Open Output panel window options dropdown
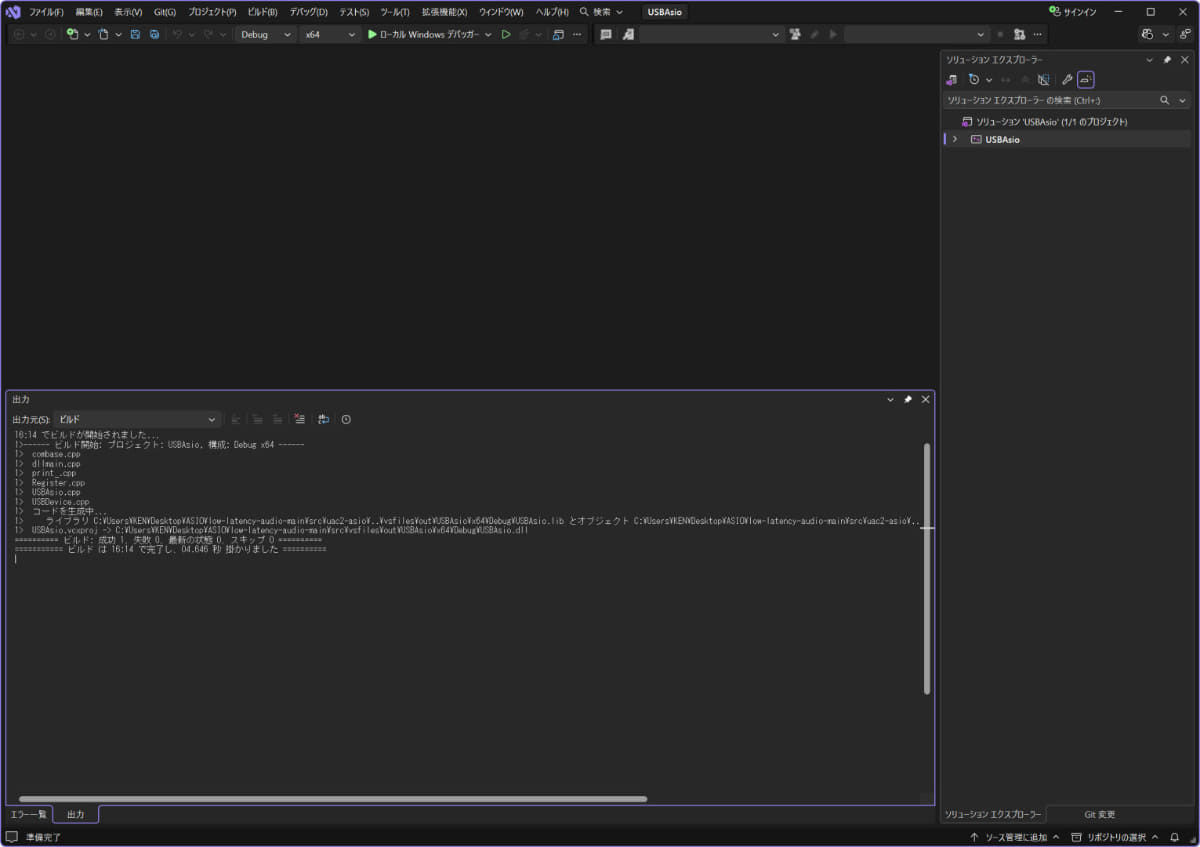This screenshot has height=847, width=1200. (890, 399)
